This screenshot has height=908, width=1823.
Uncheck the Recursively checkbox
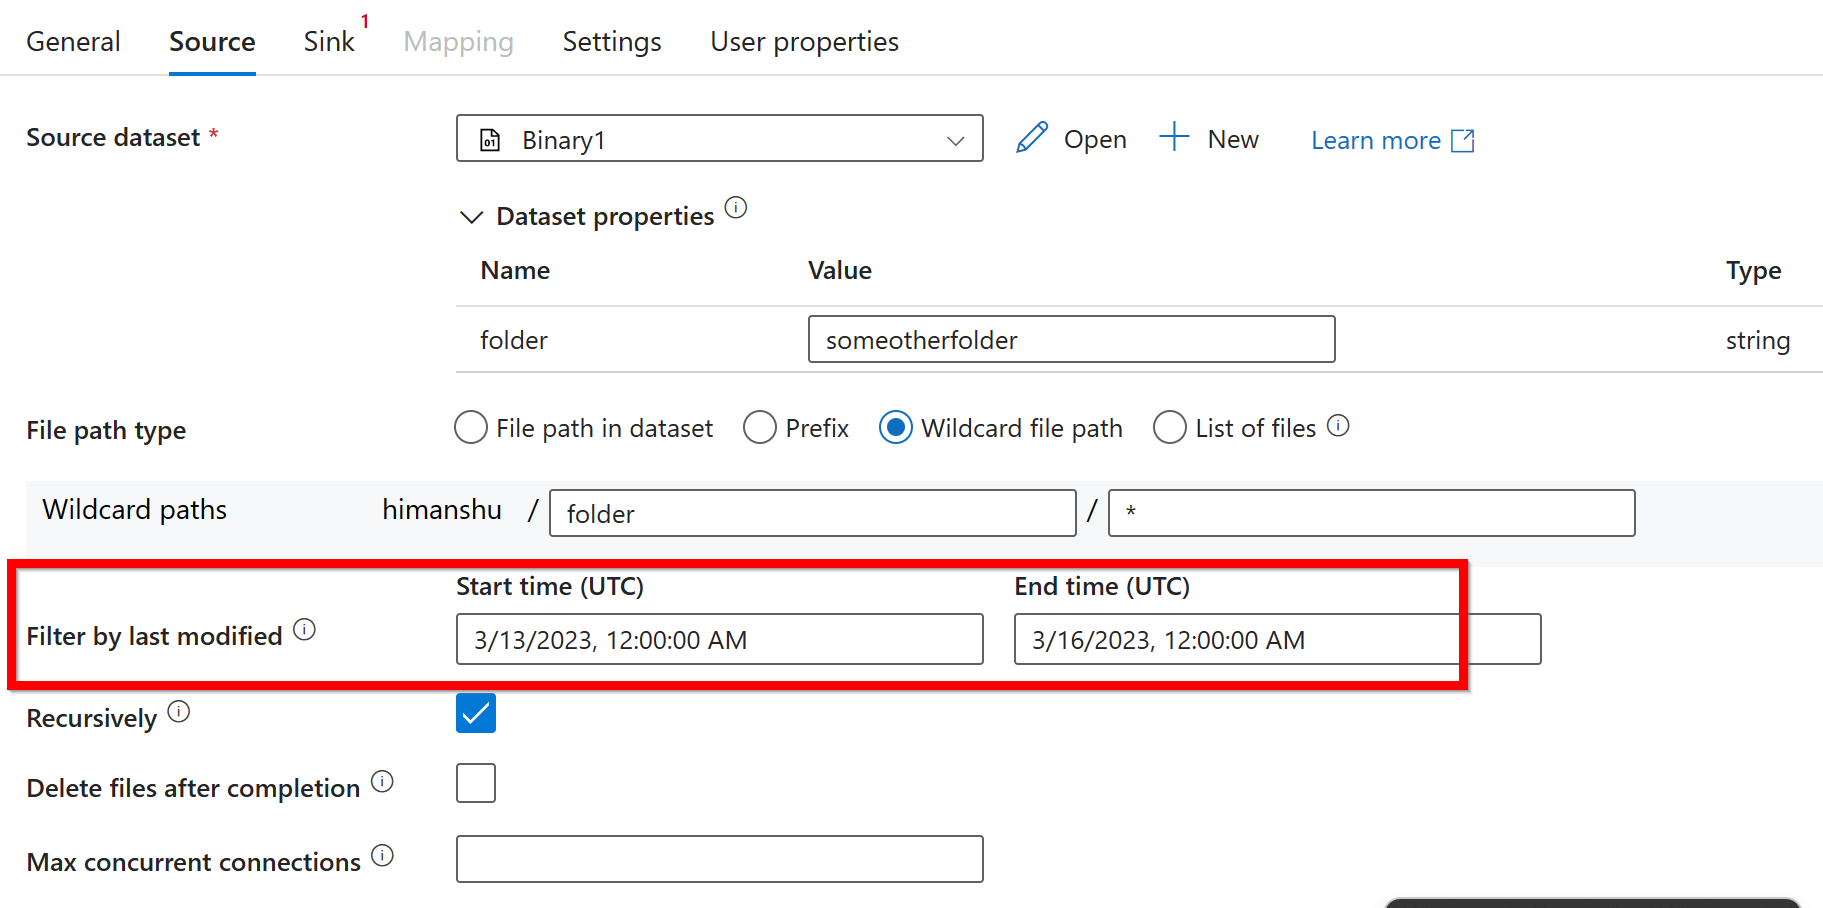coord(476,713)
